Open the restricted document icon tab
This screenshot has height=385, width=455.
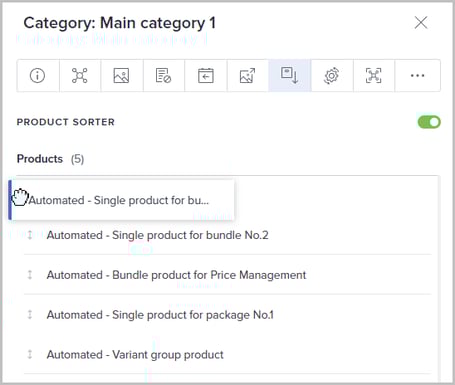click(x=164, y=76)
